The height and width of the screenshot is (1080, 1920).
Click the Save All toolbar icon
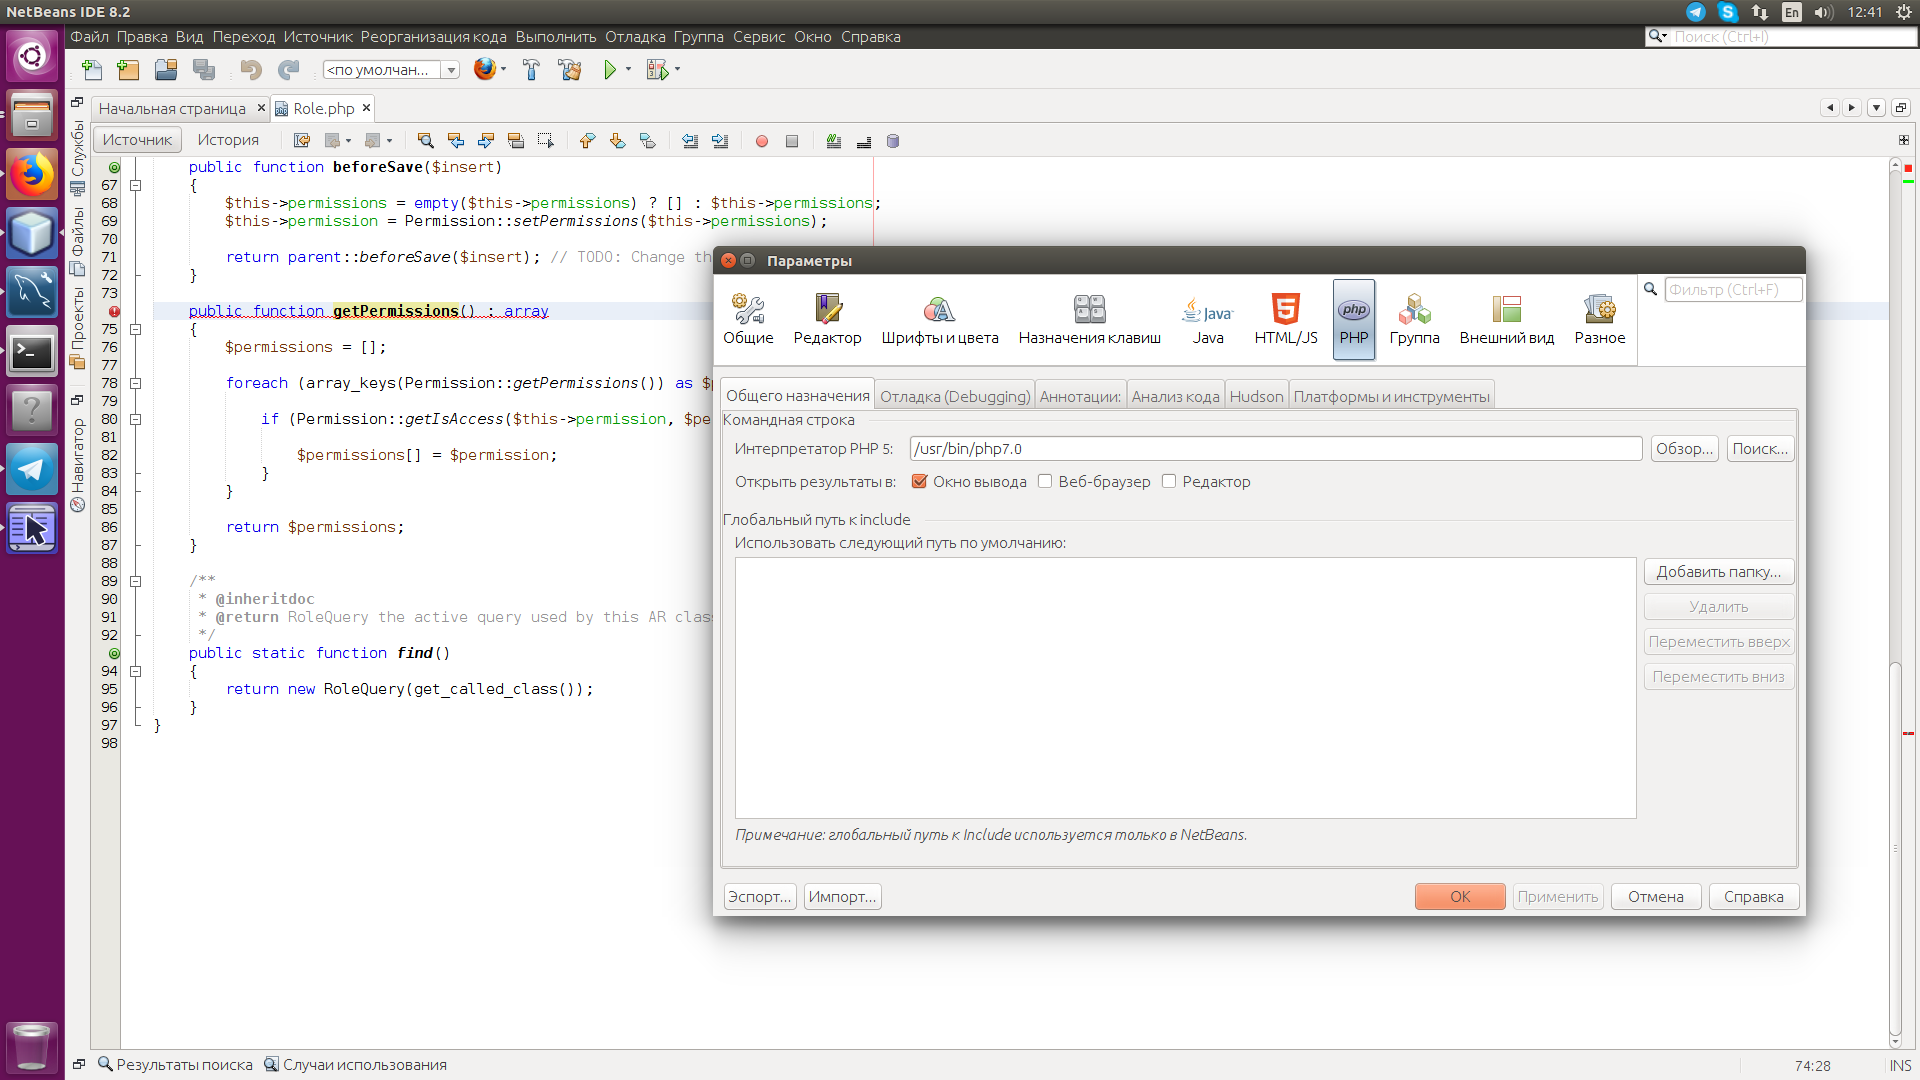point(204,70)
